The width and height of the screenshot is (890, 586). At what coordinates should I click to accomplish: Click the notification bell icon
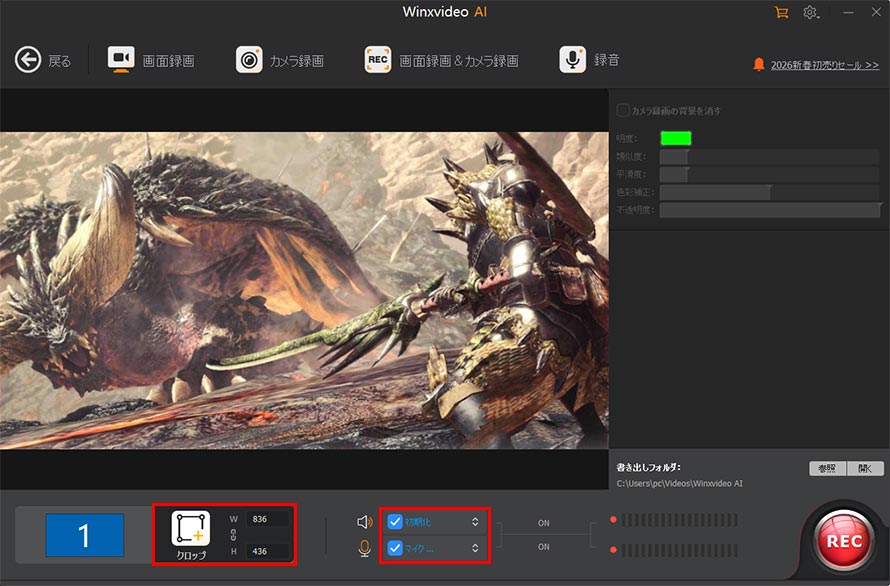click(x=759, y=65)
